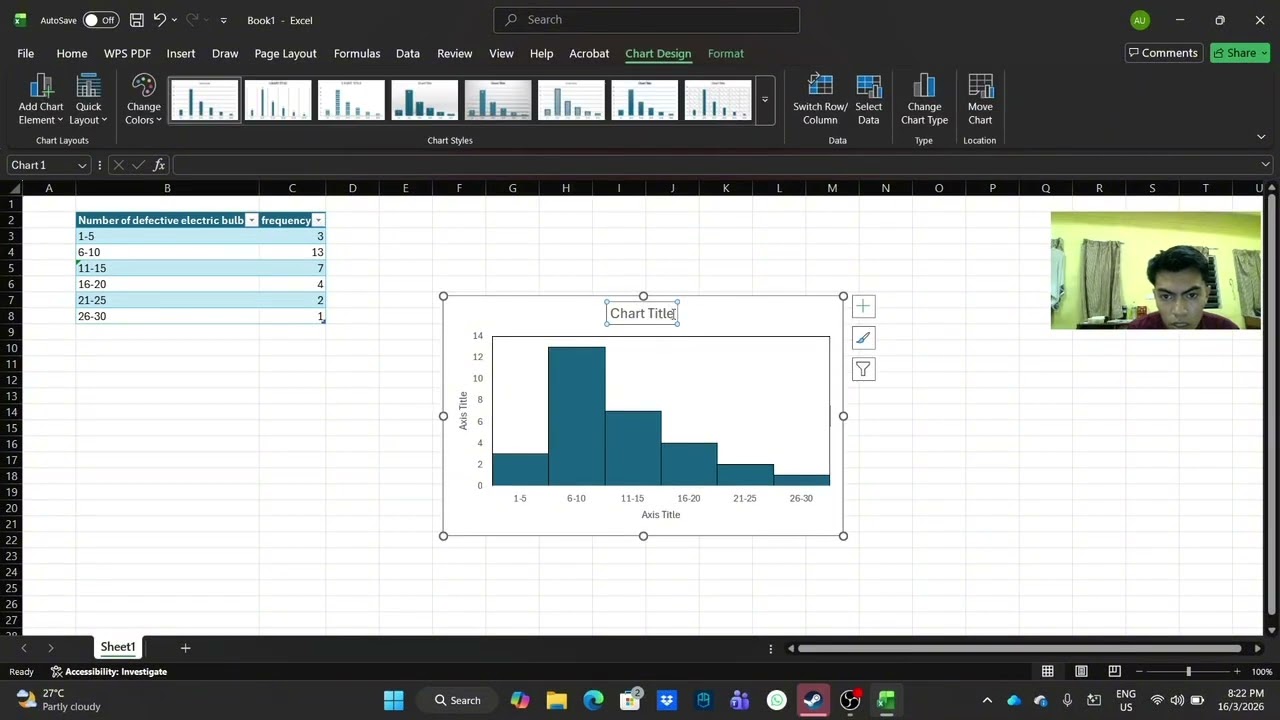Viewport: 1280px width, 720px height.
Task: Click the Redo button
Action: 192,20
